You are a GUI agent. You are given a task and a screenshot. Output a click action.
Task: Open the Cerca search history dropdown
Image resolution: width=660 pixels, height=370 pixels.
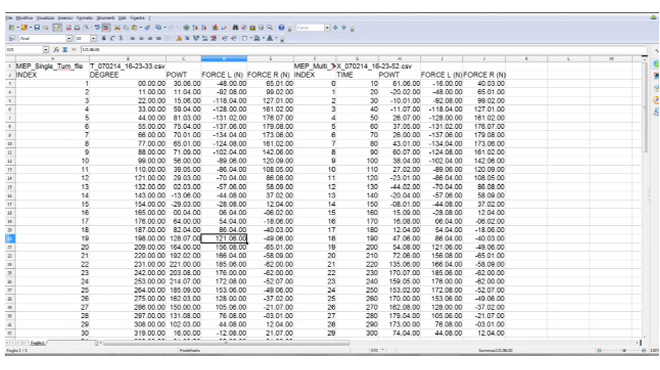coord(327,28)
